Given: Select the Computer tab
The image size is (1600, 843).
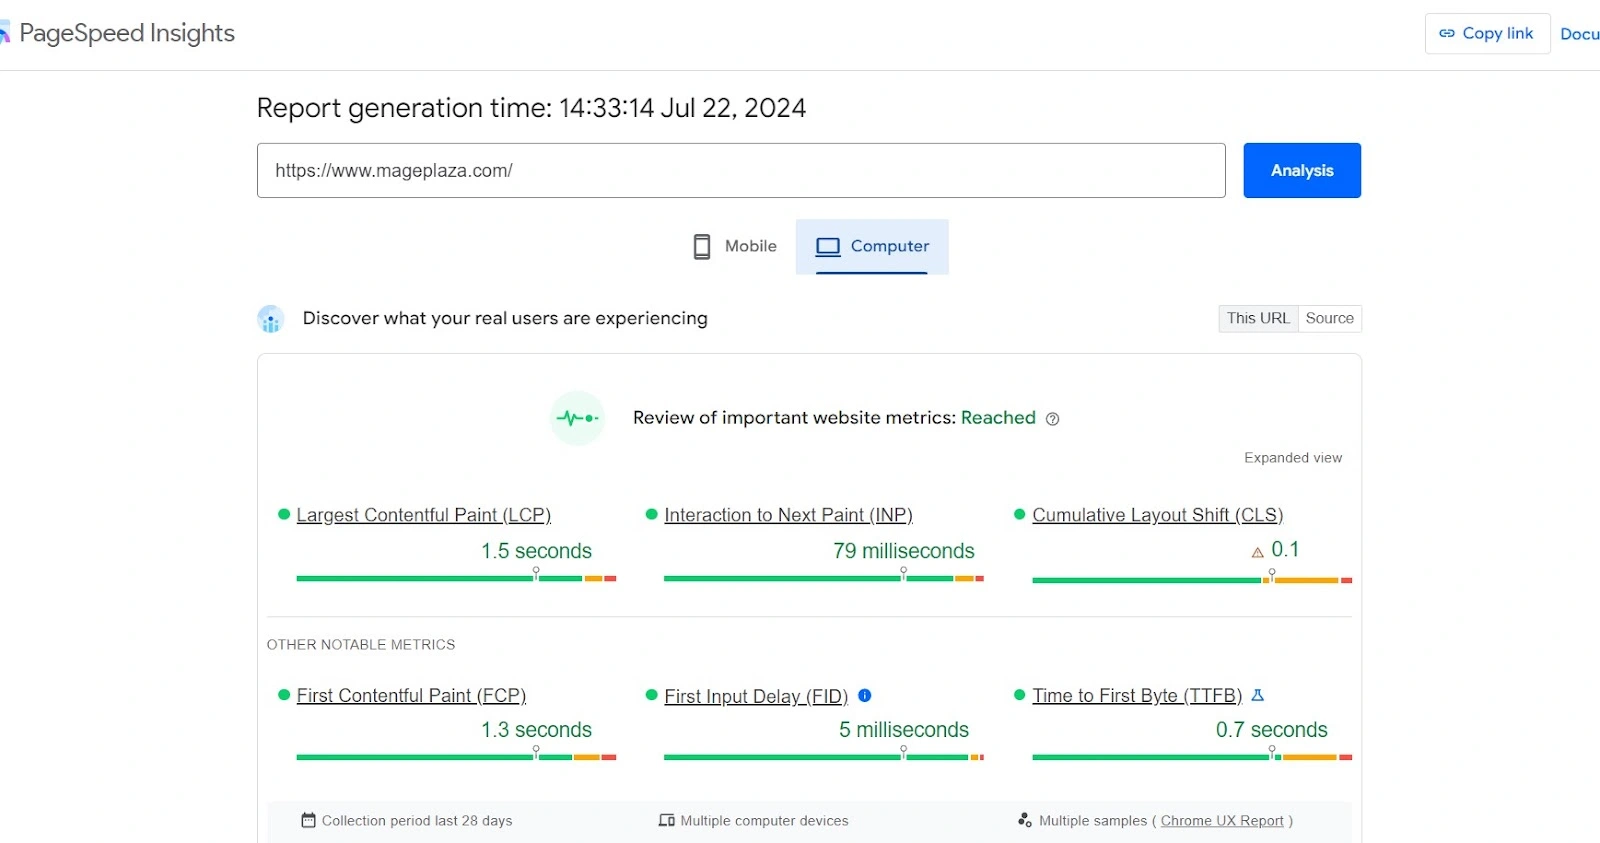Looking at the screenshot, I should (x=872, y=246).
